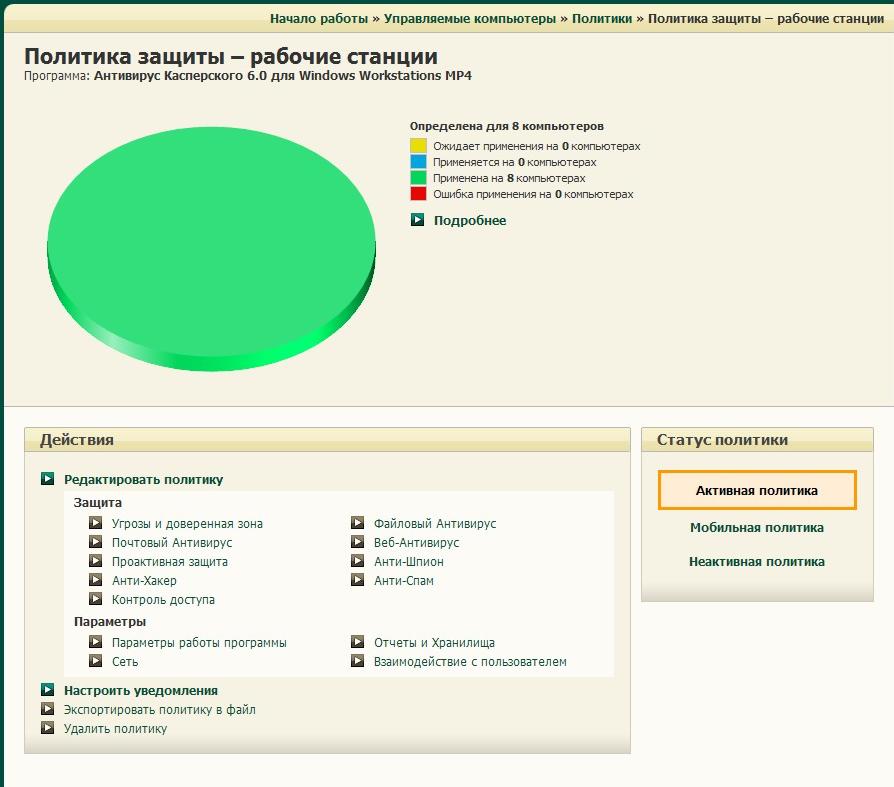The height and width of the screenshot is (787, 894).
Task: Go to Начало работы breadcrumb
Action: click(x=319, y=19)
